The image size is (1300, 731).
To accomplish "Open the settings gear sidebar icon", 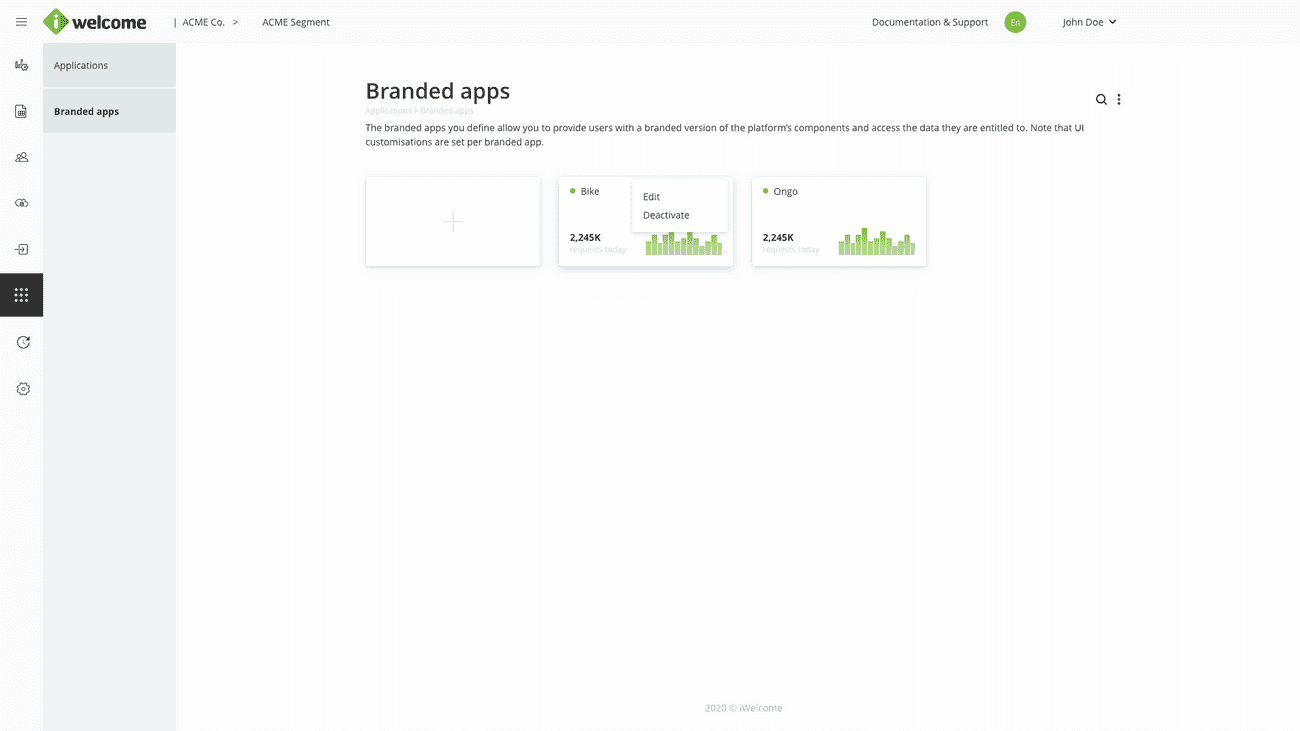I will (23, 389).
